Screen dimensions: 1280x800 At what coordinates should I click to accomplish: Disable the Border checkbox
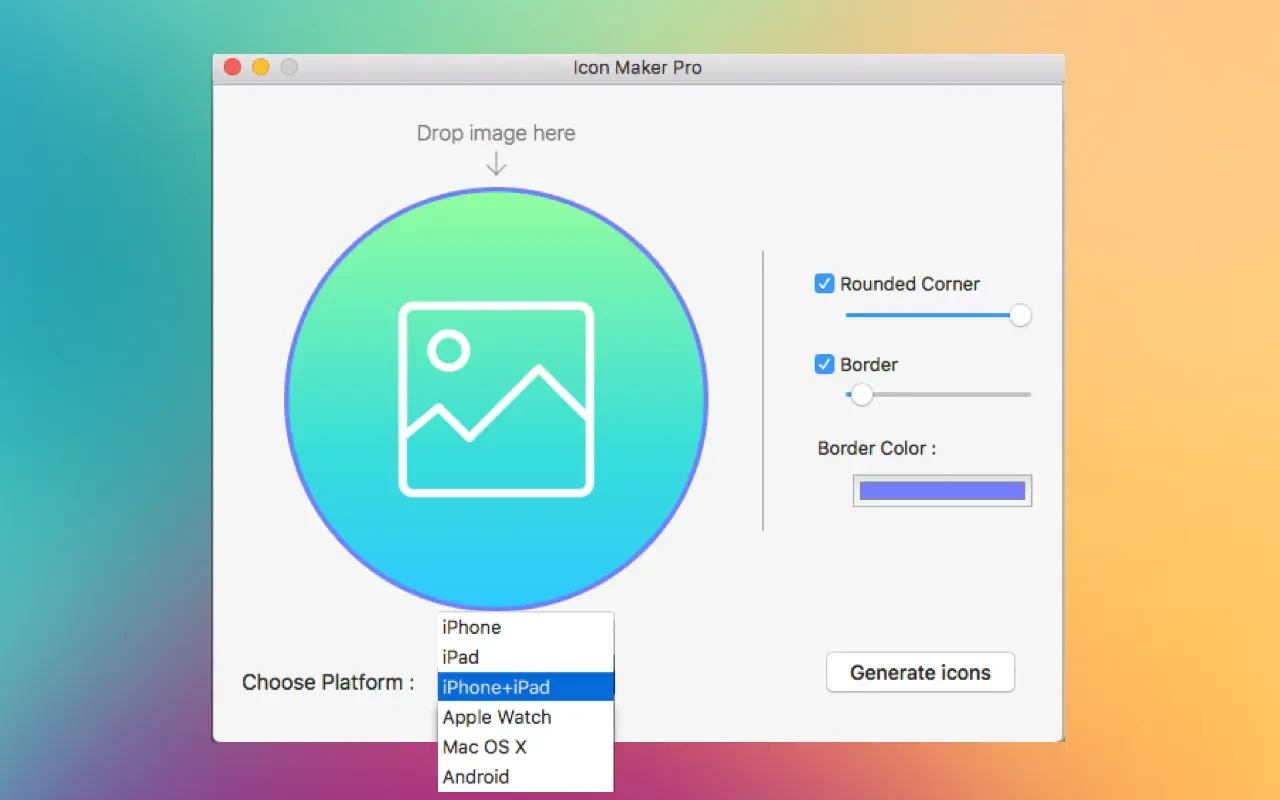tap(824, 365)
